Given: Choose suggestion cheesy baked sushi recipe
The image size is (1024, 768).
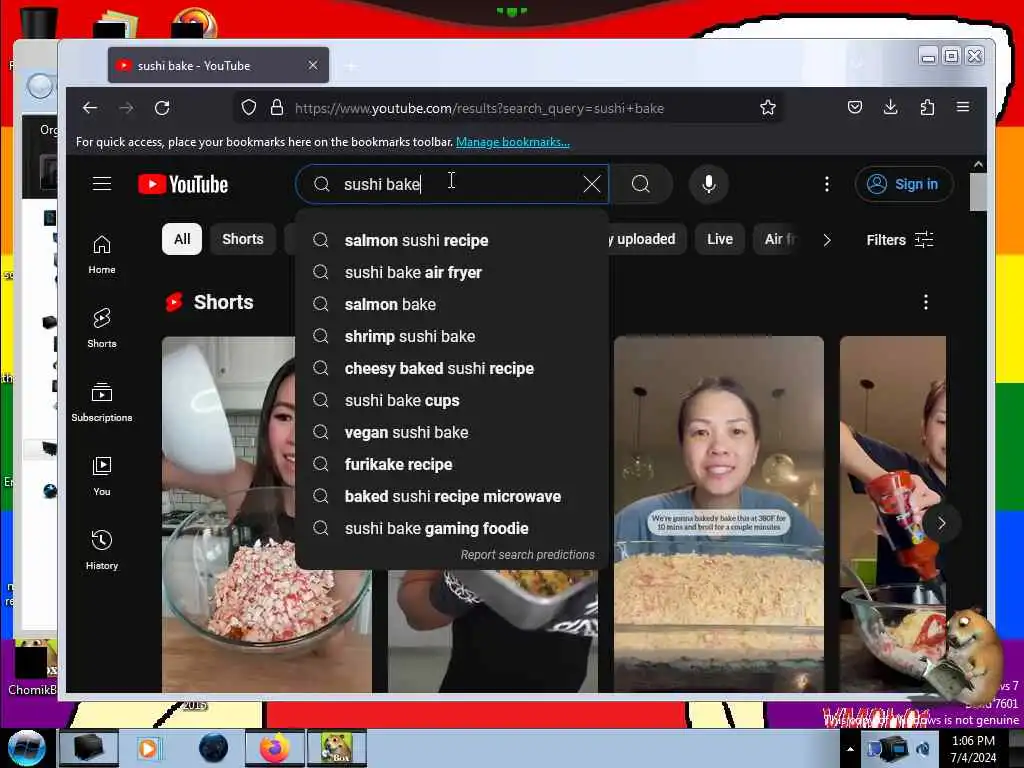Looking at the screenshot, I should [452, 368].
